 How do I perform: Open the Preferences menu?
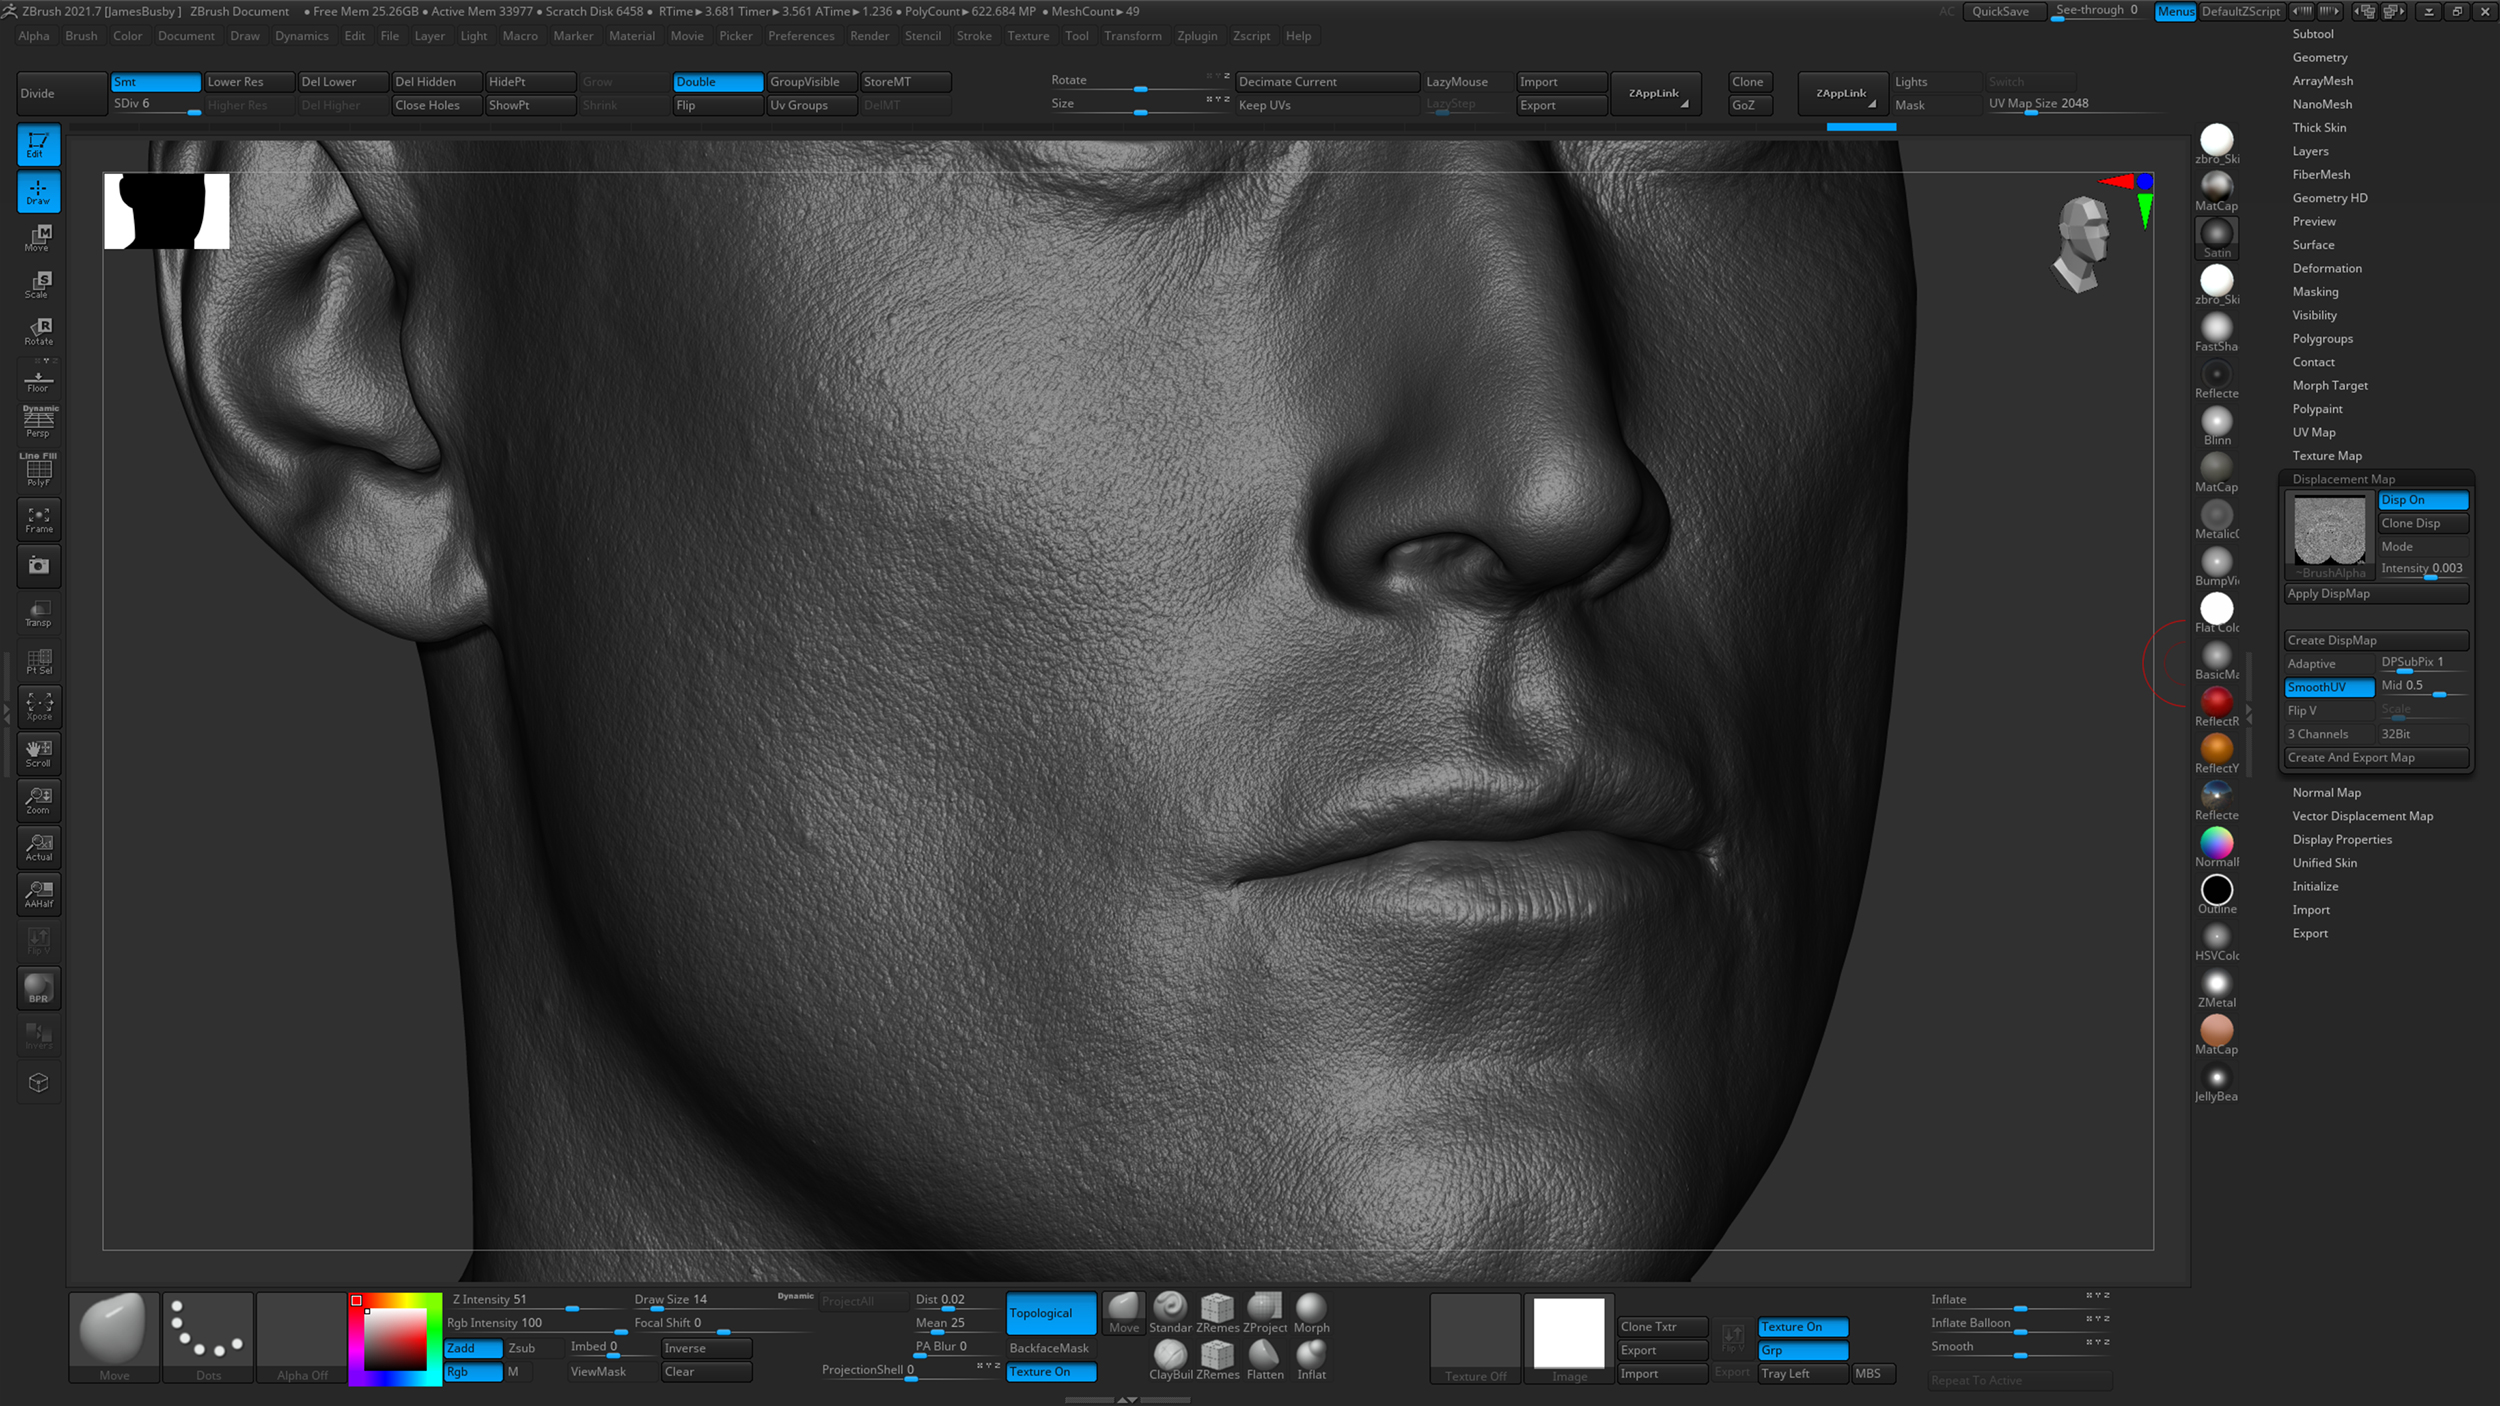pos(801,35)
